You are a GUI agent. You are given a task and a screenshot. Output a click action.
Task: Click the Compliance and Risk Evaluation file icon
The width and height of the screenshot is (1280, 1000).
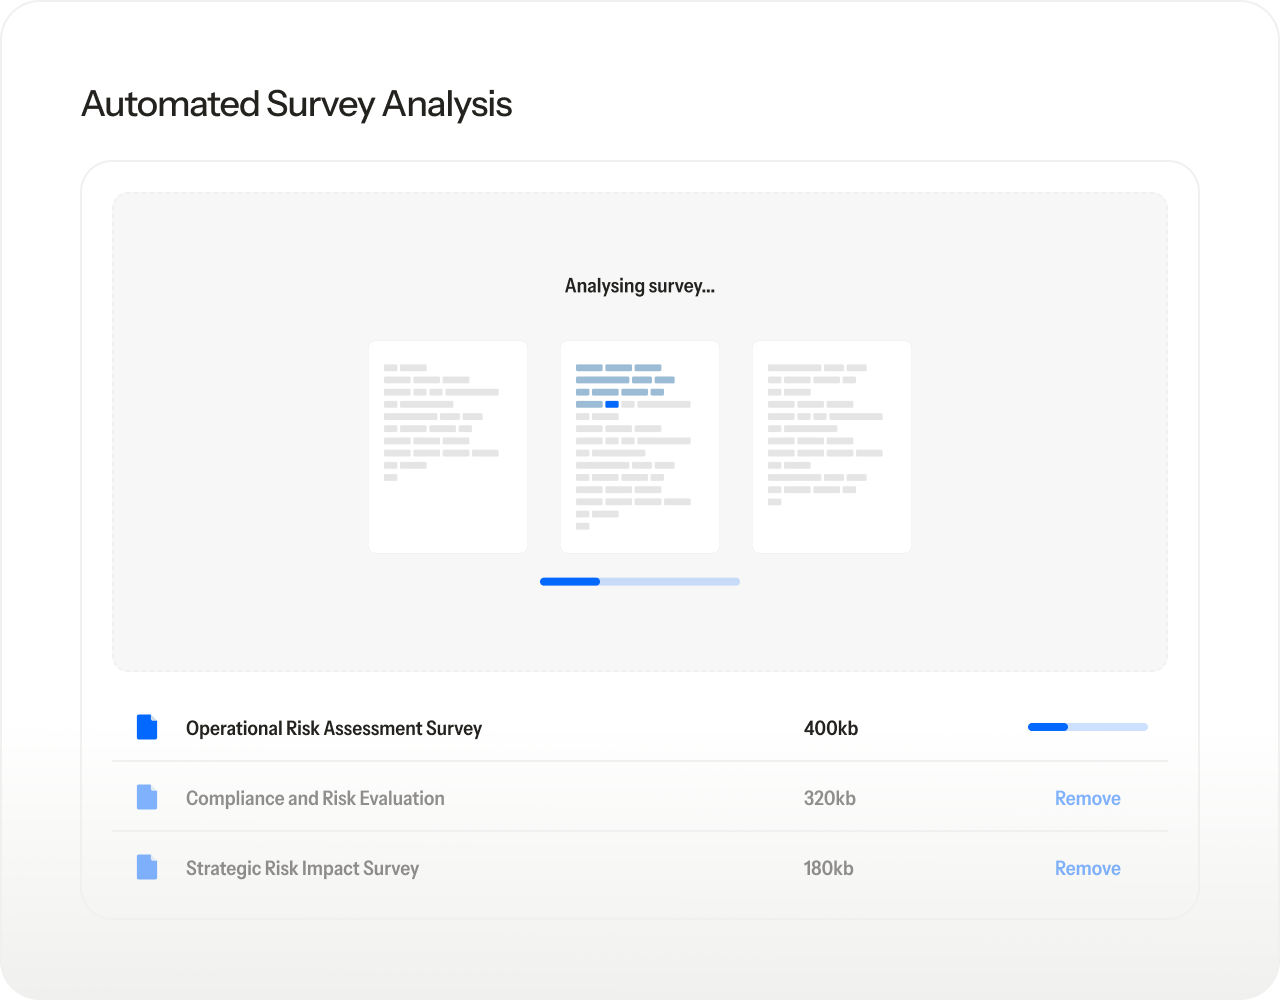147,798
